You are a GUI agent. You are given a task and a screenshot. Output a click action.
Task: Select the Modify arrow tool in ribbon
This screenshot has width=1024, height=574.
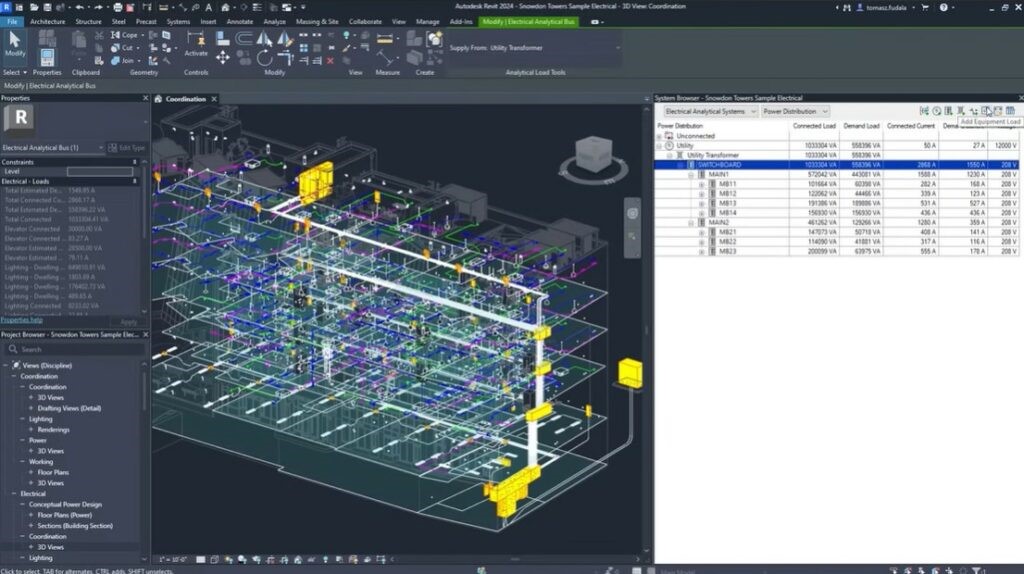(14, 44)
